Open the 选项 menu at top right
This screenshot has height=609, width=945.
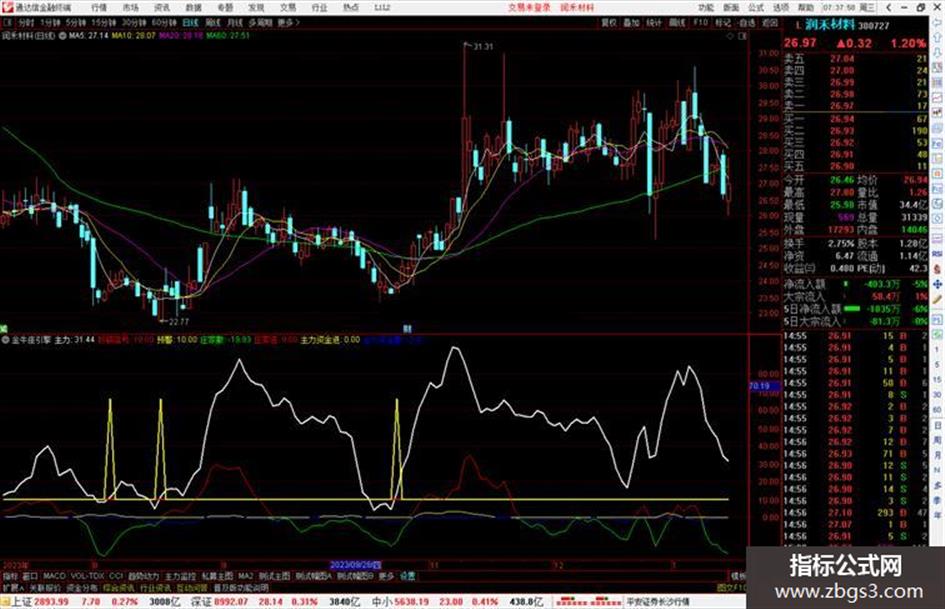780,7
